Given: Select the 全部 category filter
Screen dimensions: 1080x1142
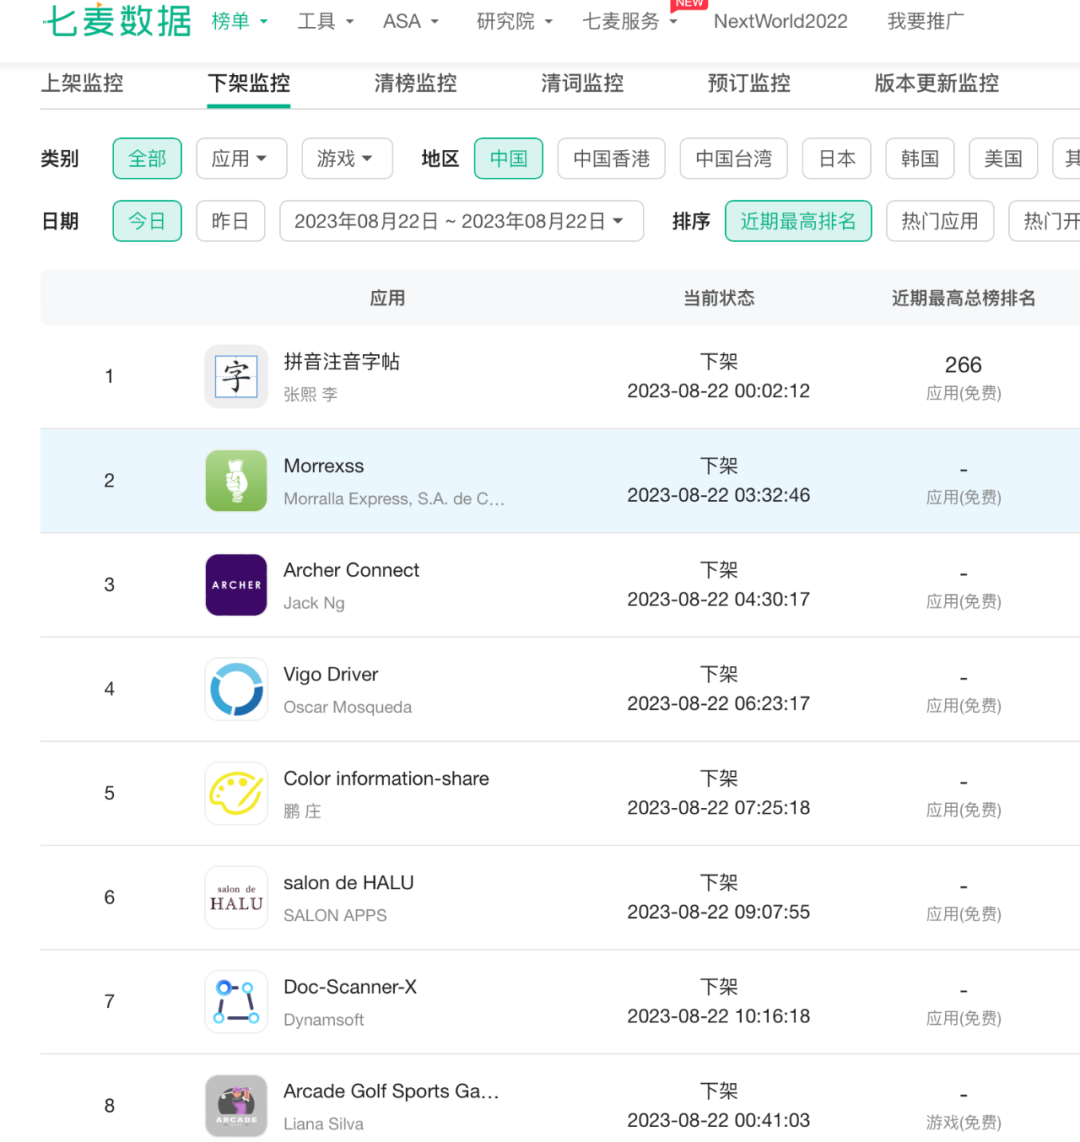Looking at the screenshot, I should click(x=147, y=158).
